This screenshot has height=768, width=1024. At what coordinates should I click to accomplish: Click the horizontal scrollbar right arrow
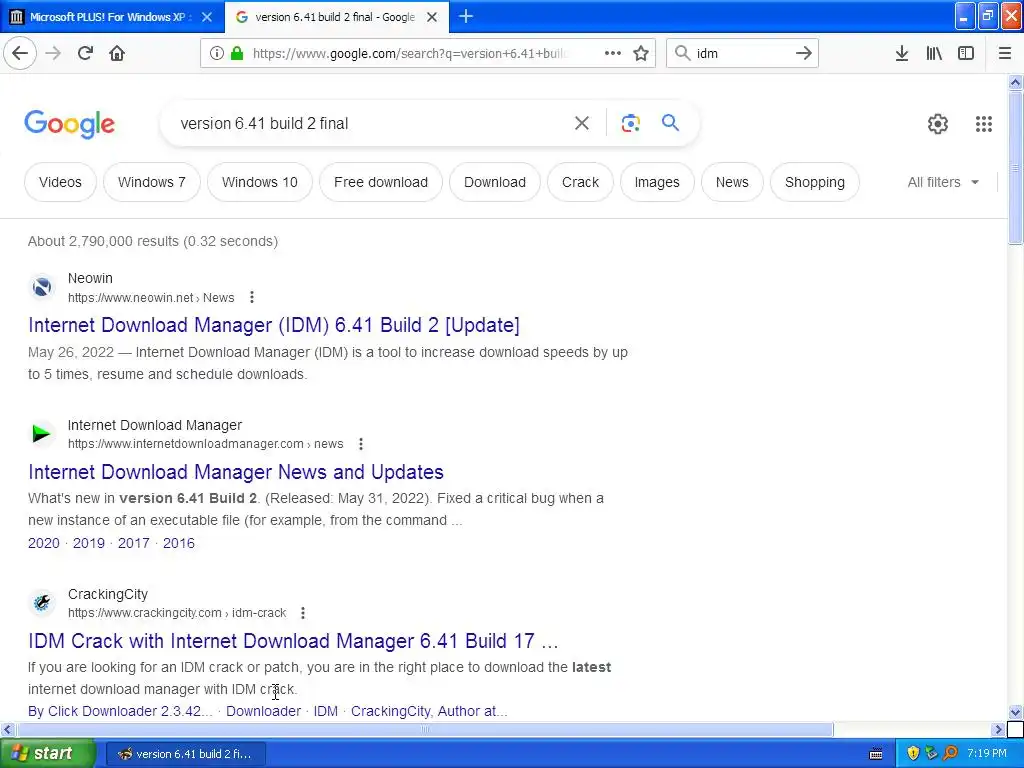coord(998,729)
